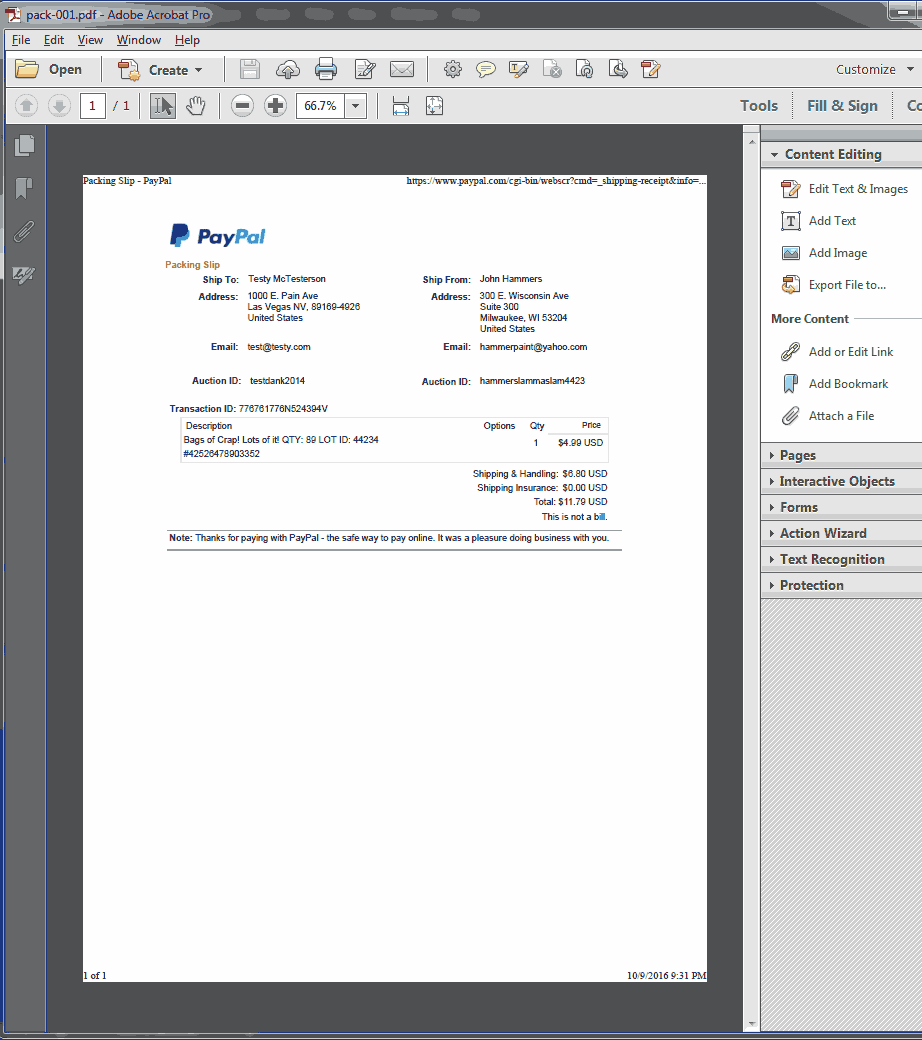Screen dimensions: 922x1040
Task: Click the email envelope icon
Action: [x=402, y=70]
